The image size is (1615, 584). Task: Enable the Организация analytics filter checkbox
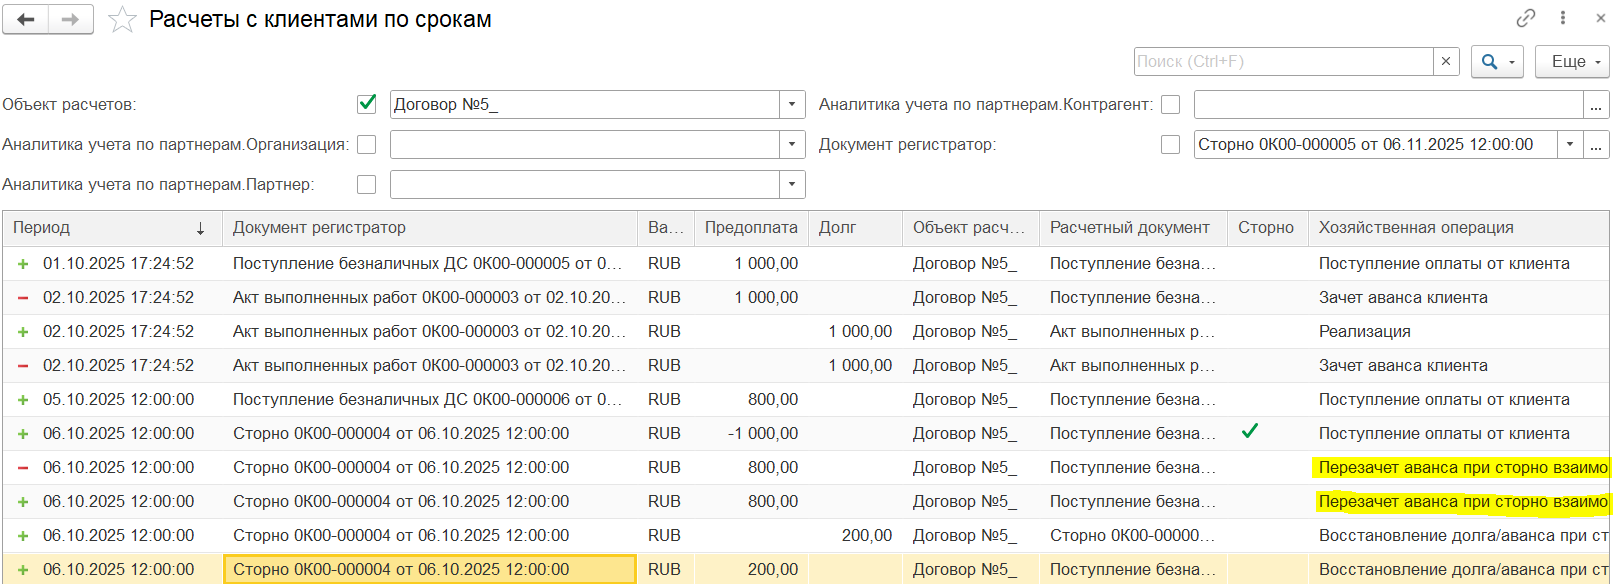point(367,145)
